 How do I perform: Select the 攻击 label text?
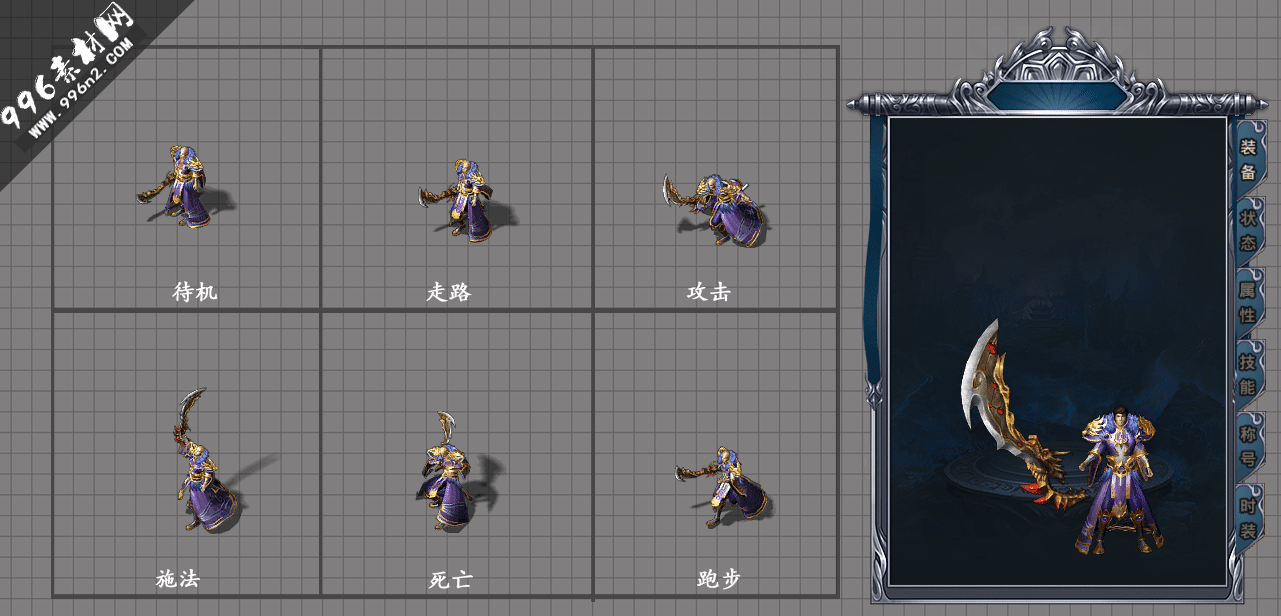coord(709,292)
